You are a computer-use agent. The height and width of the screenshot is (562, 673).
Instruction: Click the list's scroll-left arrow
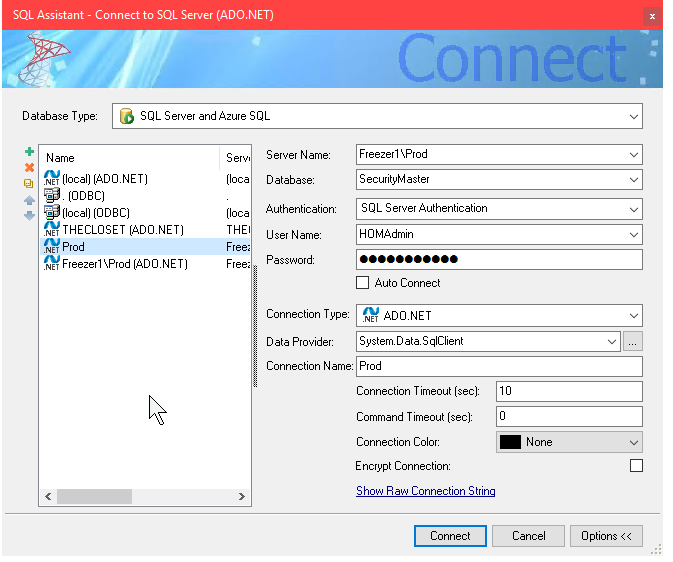click(49, 497)
